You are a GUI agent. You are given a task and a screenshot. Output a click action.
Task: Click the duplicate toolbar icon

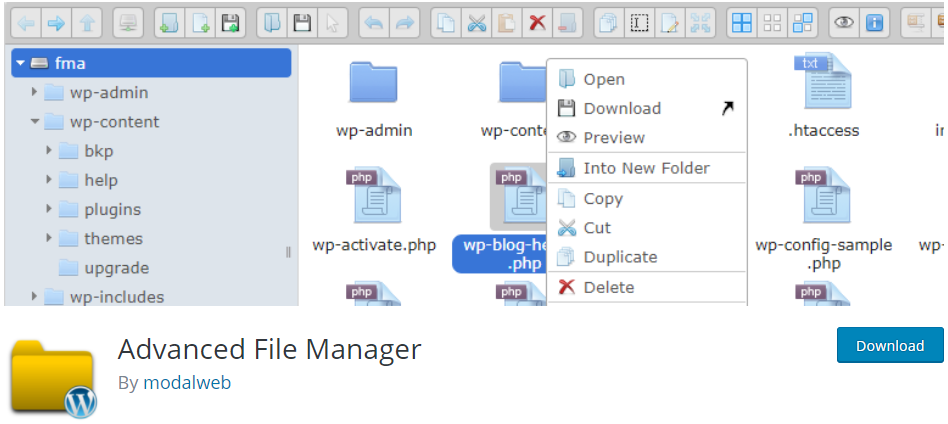[609, 24]
